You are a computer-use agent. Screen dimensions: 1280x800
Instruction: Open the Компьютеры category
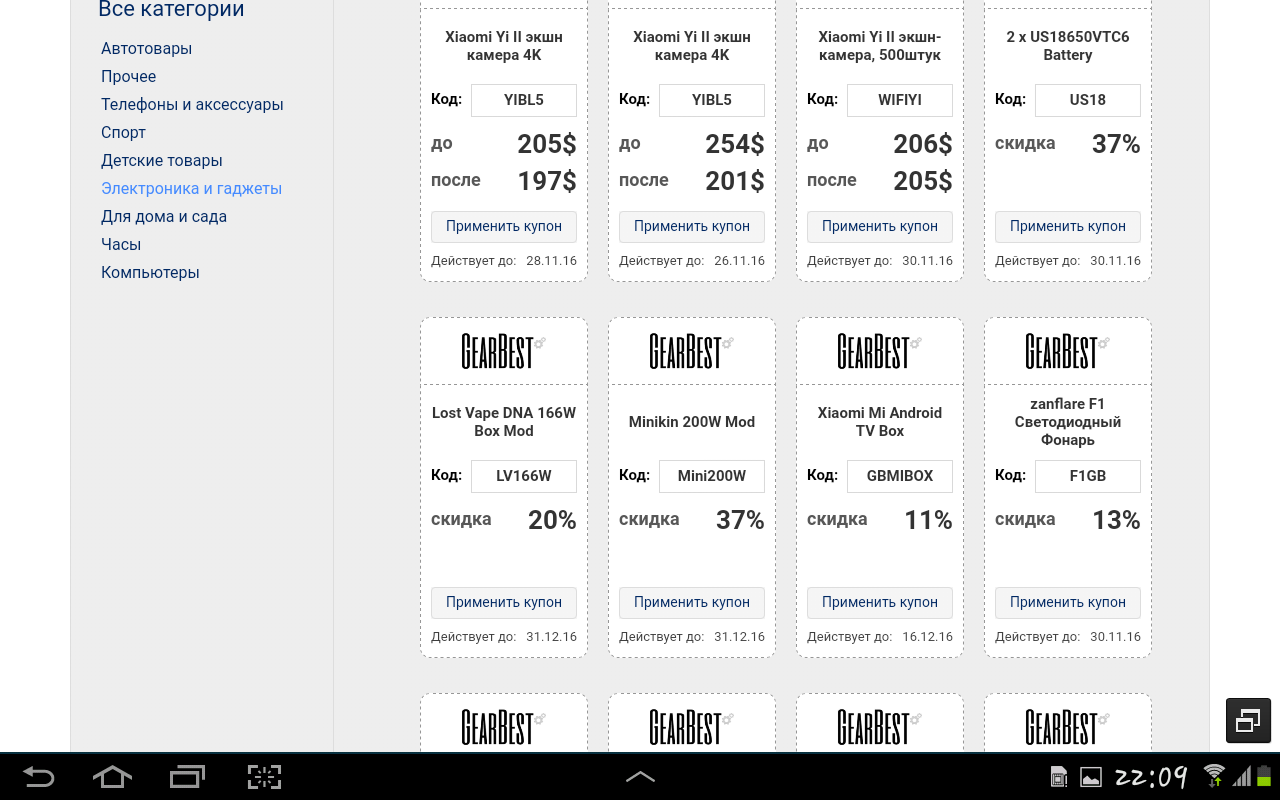pyautogui.click(x=150, y=272)
